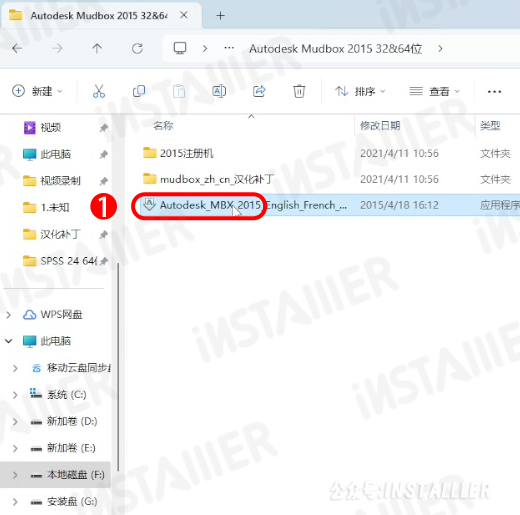The image size is (520, 515).
Task: Navigate back with the left arrow
Action: 17,49
